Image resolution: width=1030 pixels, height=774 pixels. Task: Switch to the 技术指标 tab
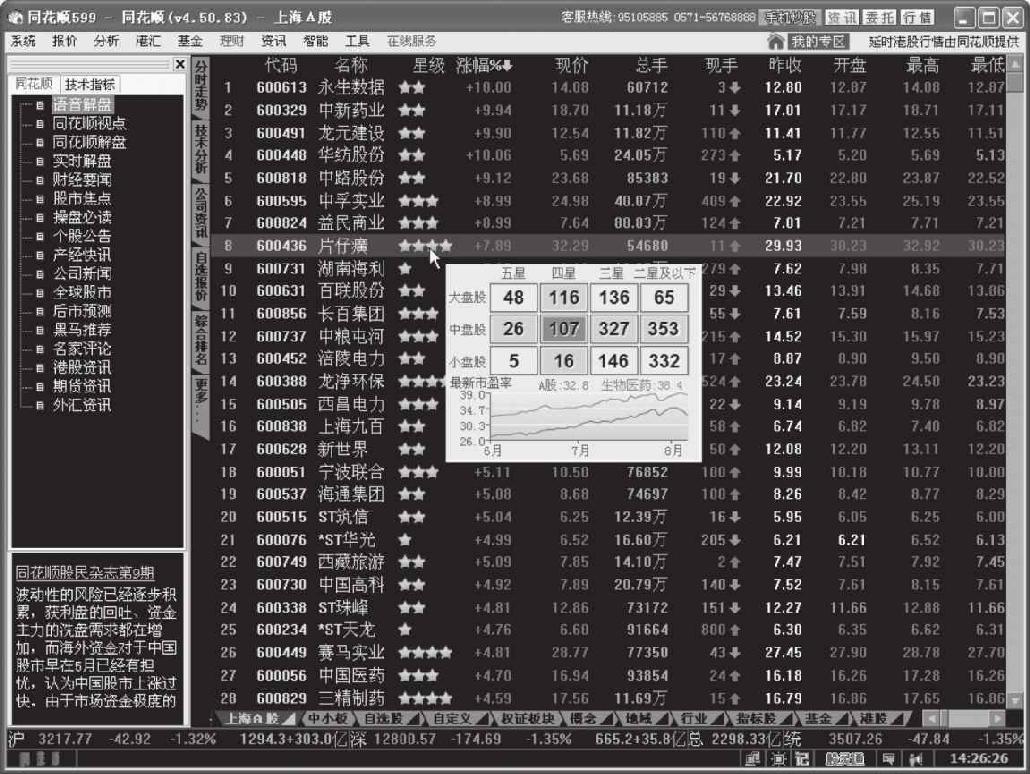pos(89,84)
